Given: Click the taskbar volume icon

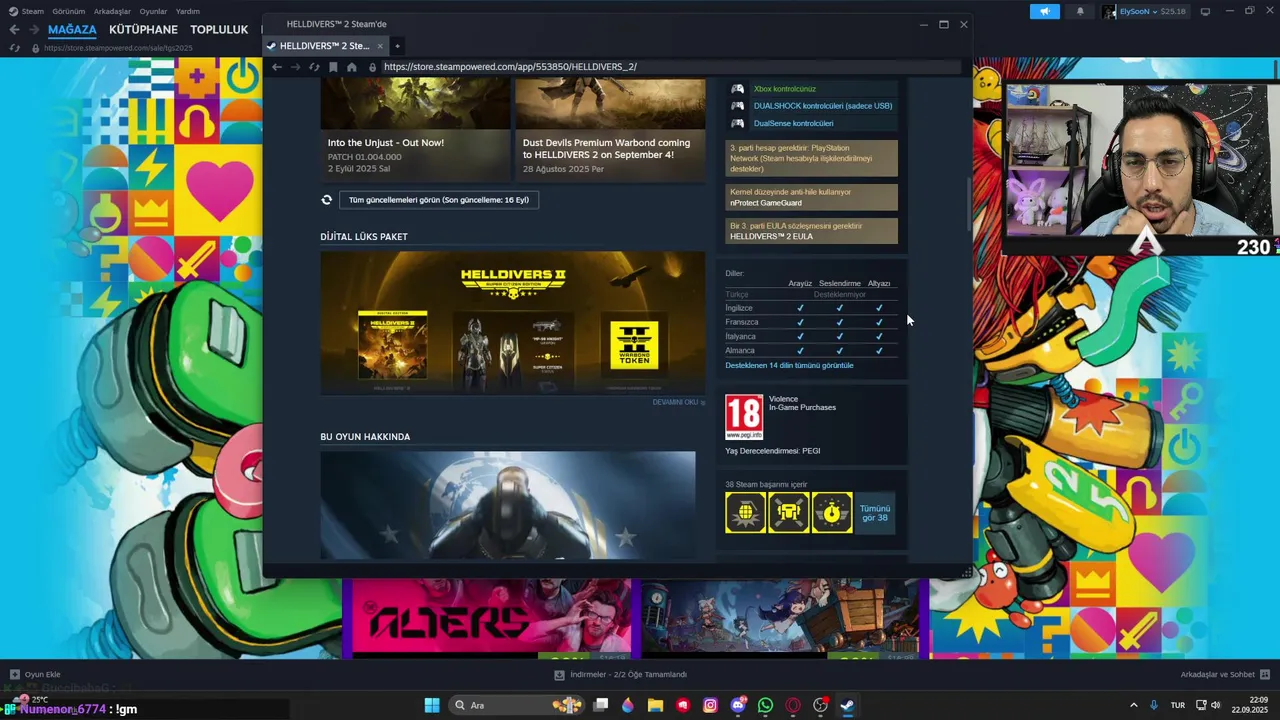Looking at the screenshot, I should [x=1216, y=705].
